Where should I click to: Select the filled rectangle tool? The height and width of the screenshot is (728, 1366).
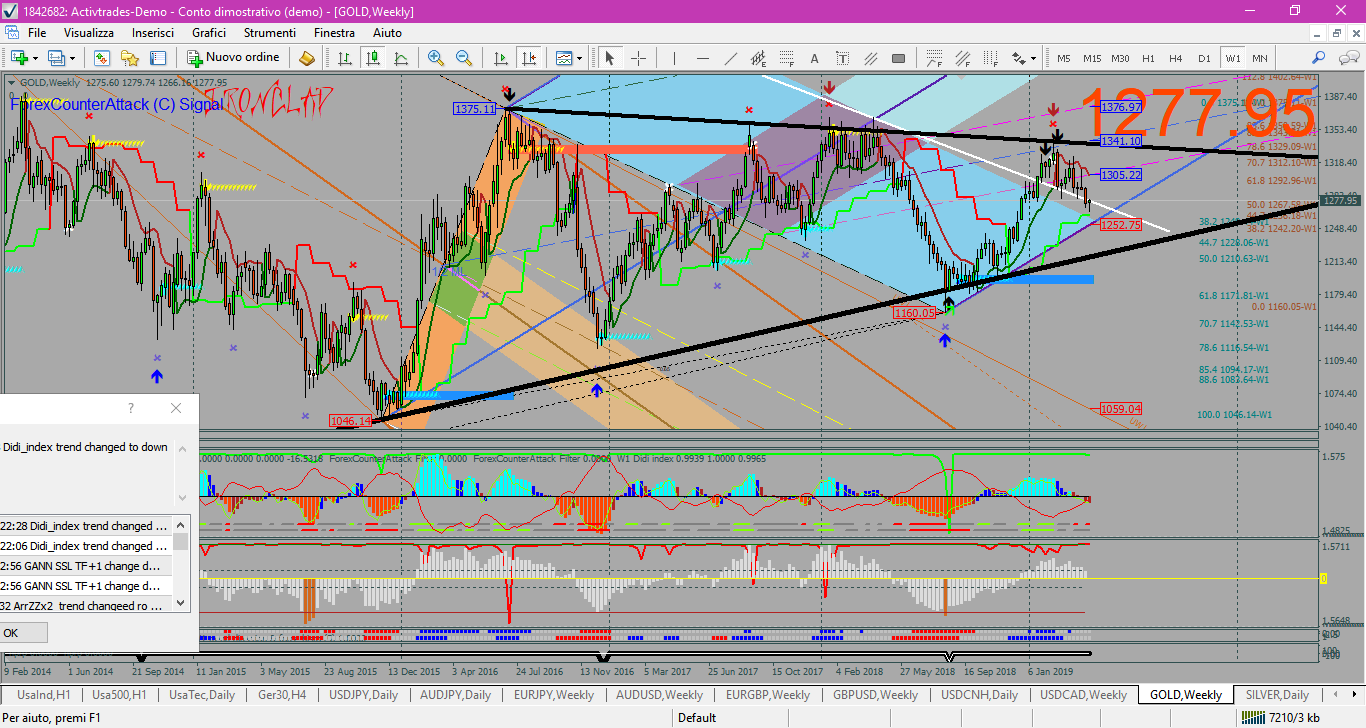[898, 57]
